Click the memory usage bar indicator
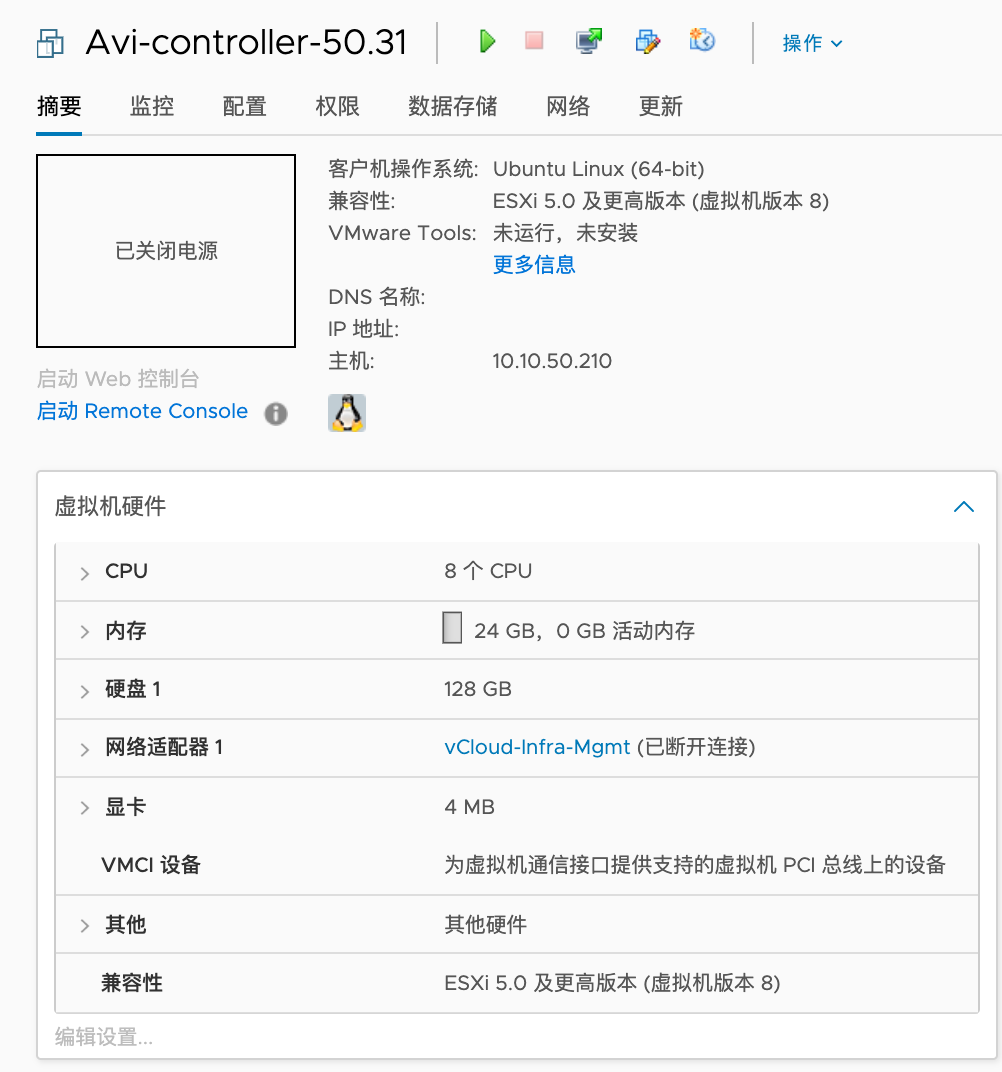1002x1072 pixels. click(452, 628)
